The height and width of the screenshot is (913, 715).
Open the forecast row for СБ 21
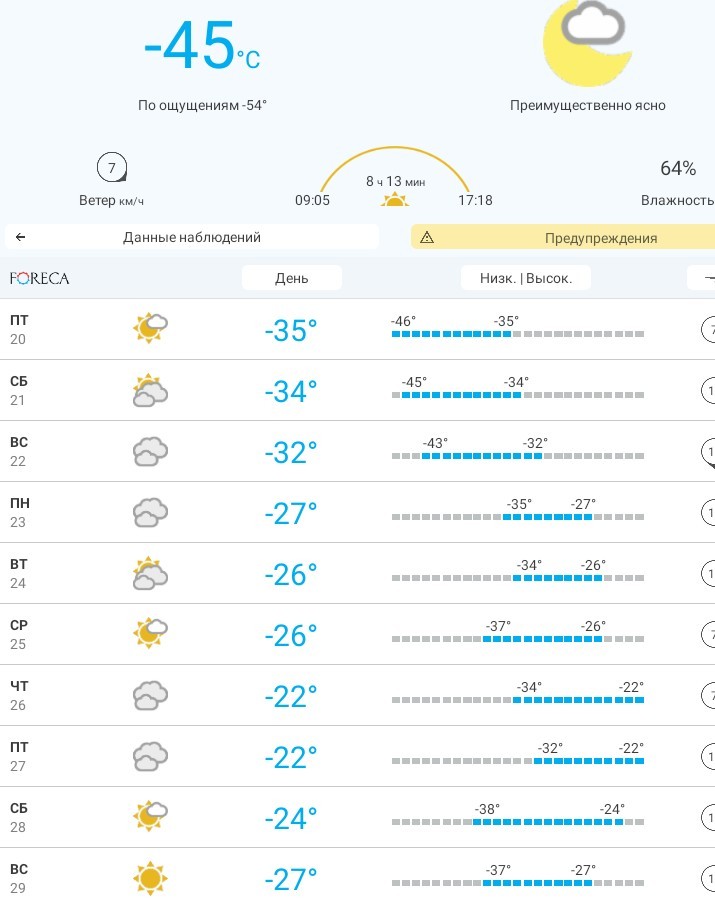click(358, 390)
